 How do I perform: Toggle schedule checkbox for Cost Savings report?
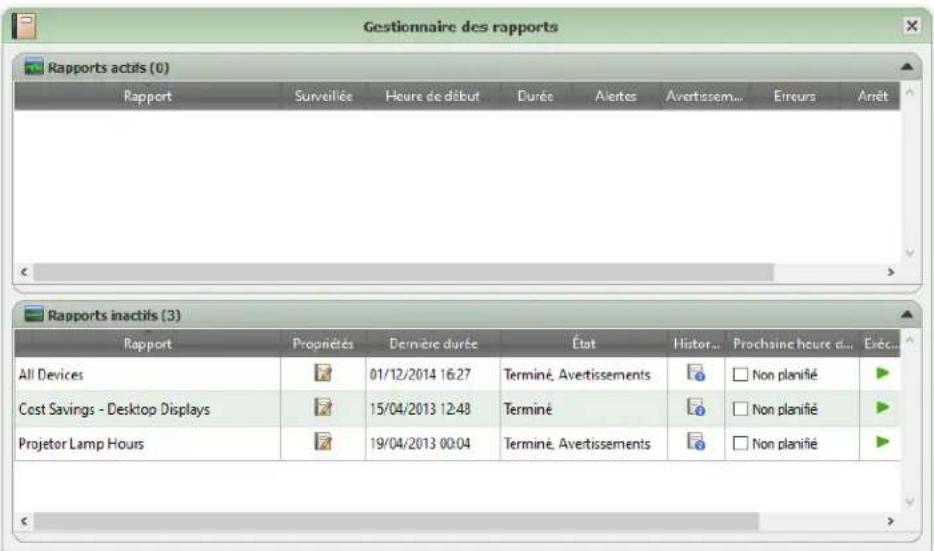pyautogui.click(x=740, y=409)
